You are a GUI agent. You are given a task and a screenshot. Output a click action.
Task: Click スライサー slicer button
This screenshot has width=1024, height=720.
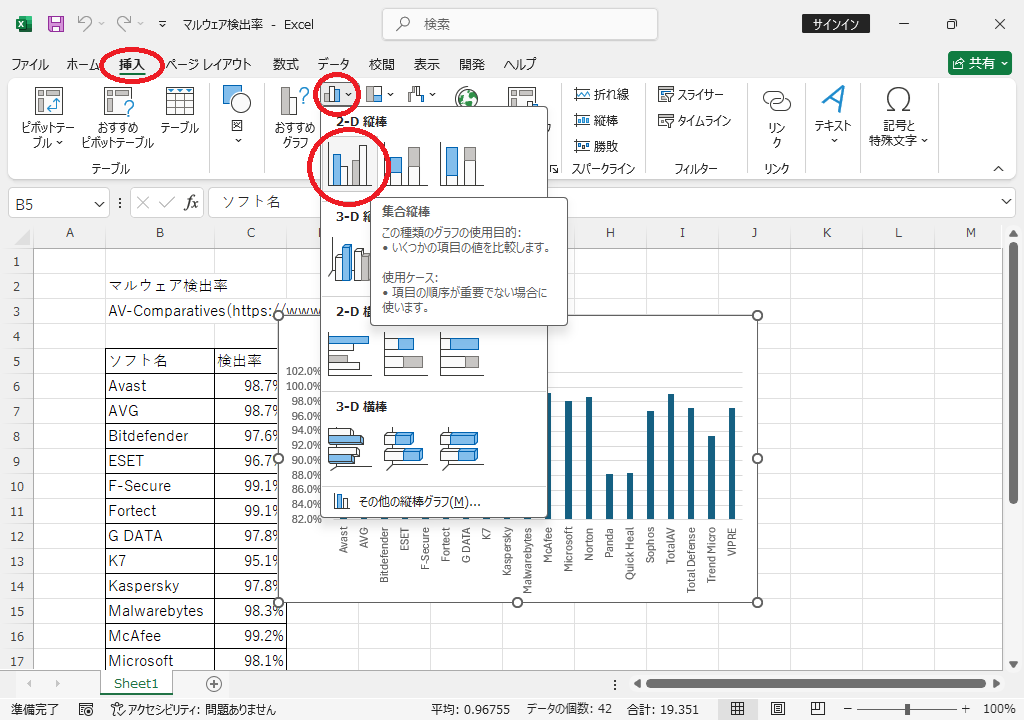pos(691,95)
